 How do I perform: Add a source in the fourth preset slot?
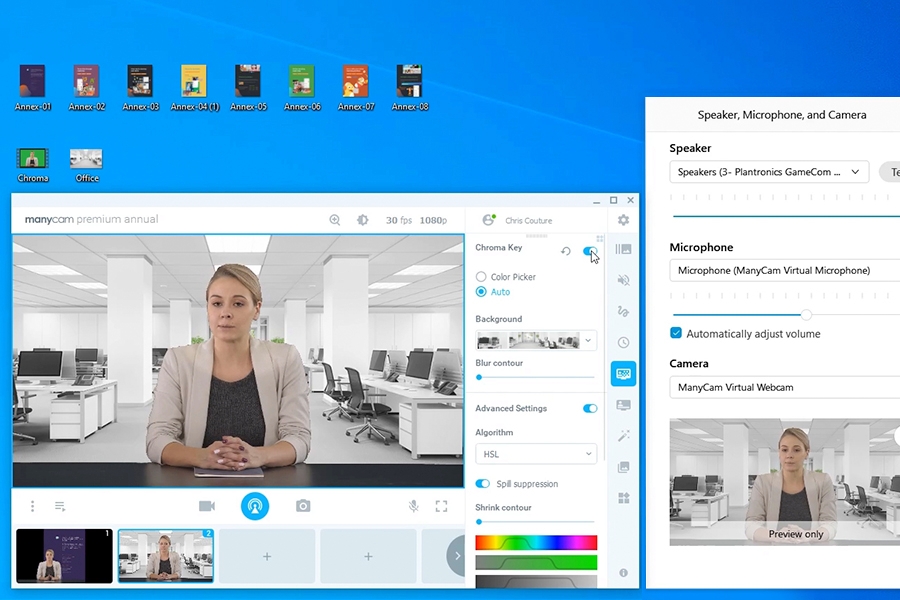(368, 556)
